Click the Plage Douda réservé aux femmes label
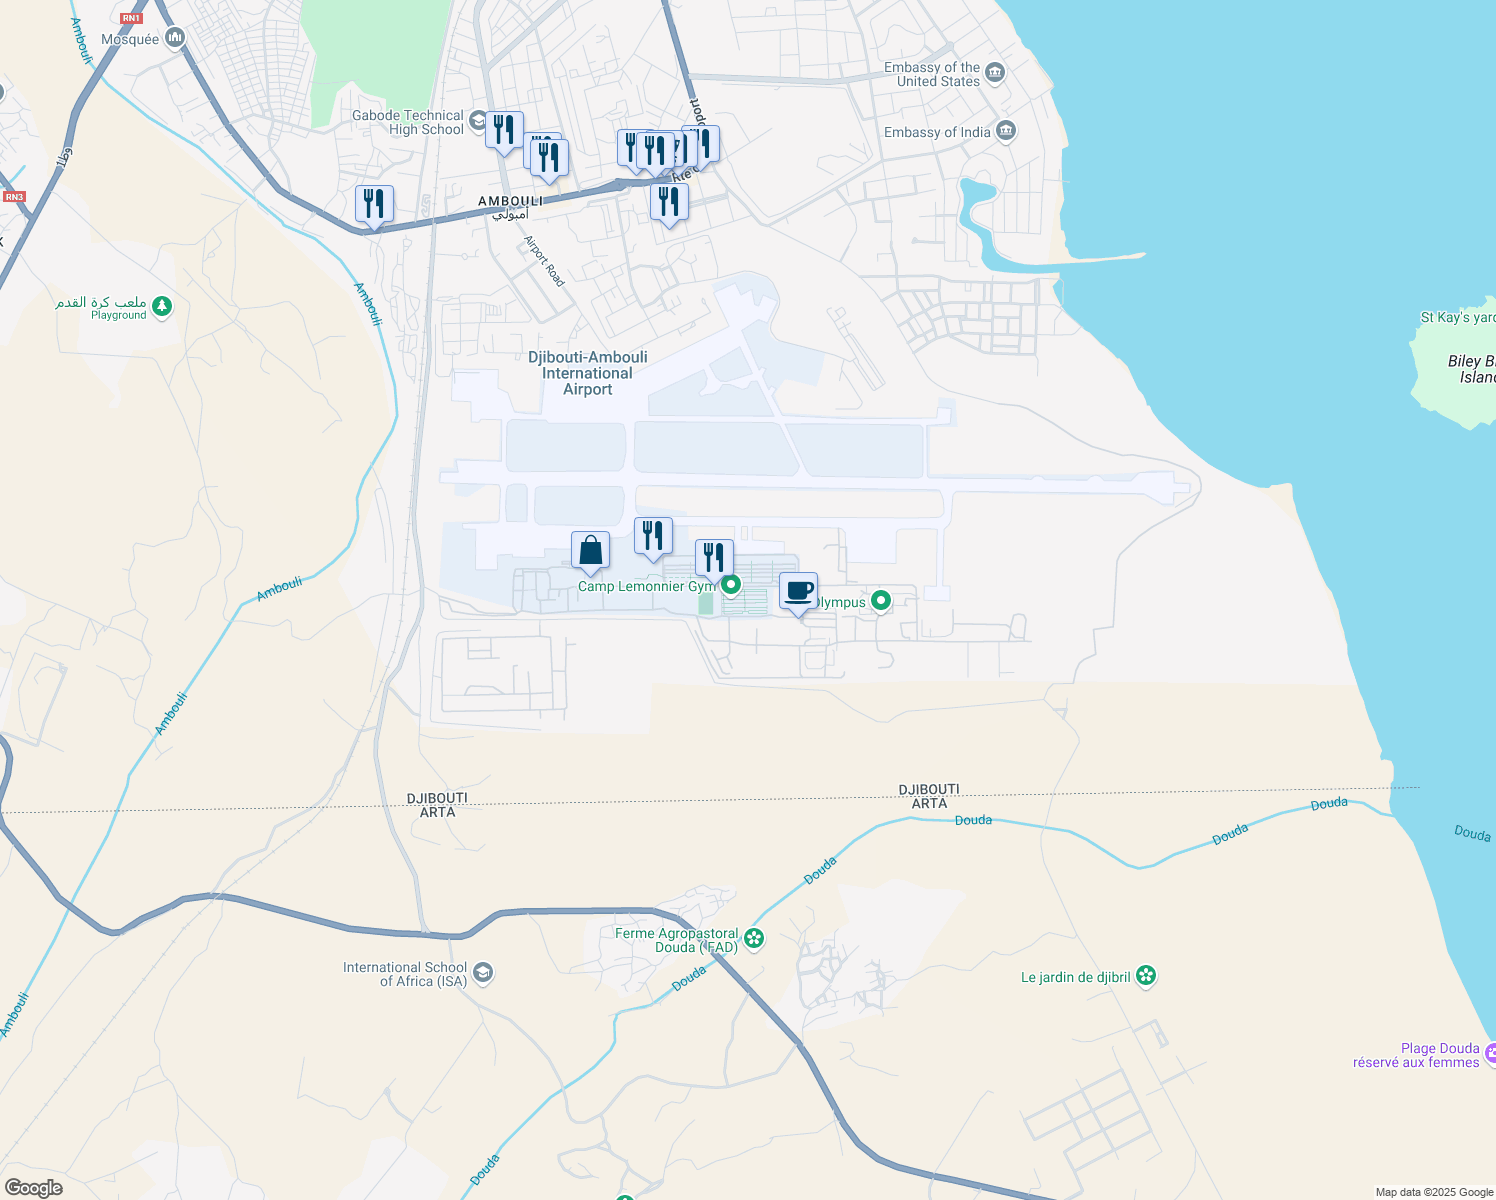The width and height of the screenshot is (1496, 1200). [x=1416, y=1055]
